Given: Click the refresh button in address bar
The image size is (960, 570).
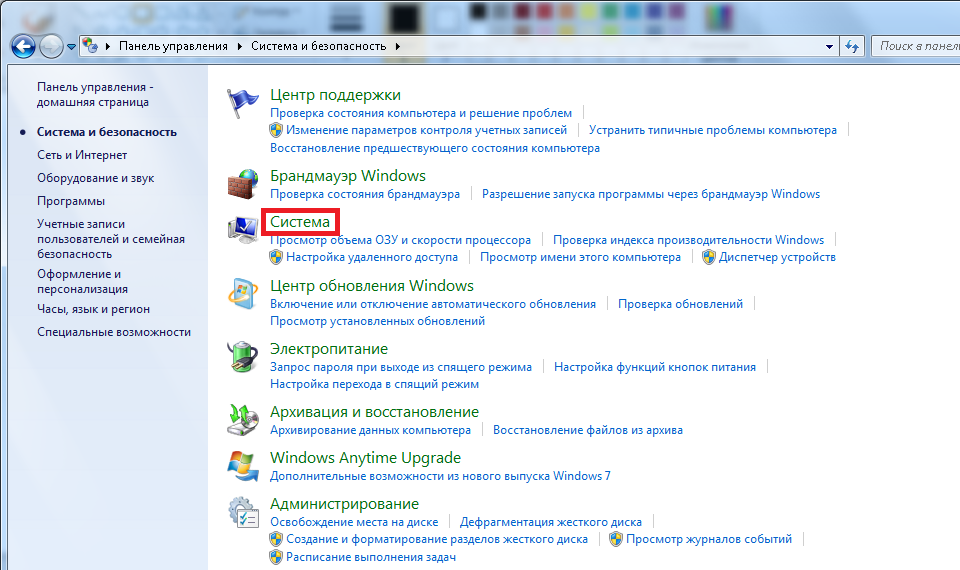Looking at the screenshot, I should tap(852, 47).
